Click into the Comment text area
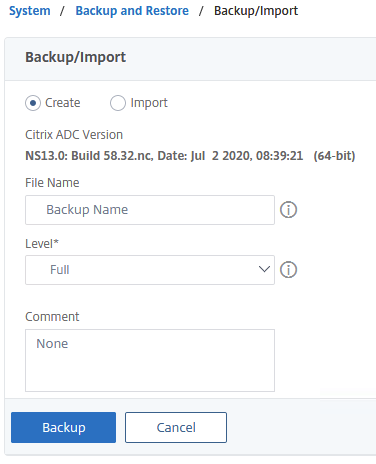Image resolution: width=376 pixels, height=464 pixels. click(x=150, y=360)
